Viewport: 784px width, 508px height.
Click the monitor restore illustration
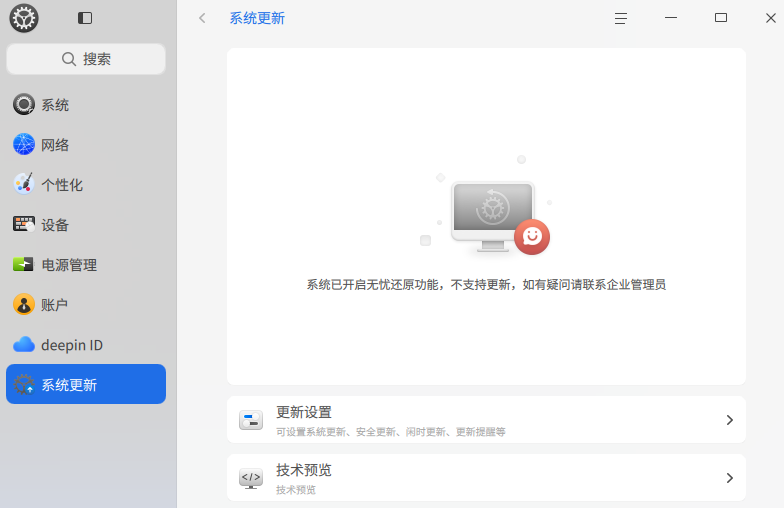click(x=493, y=216)
